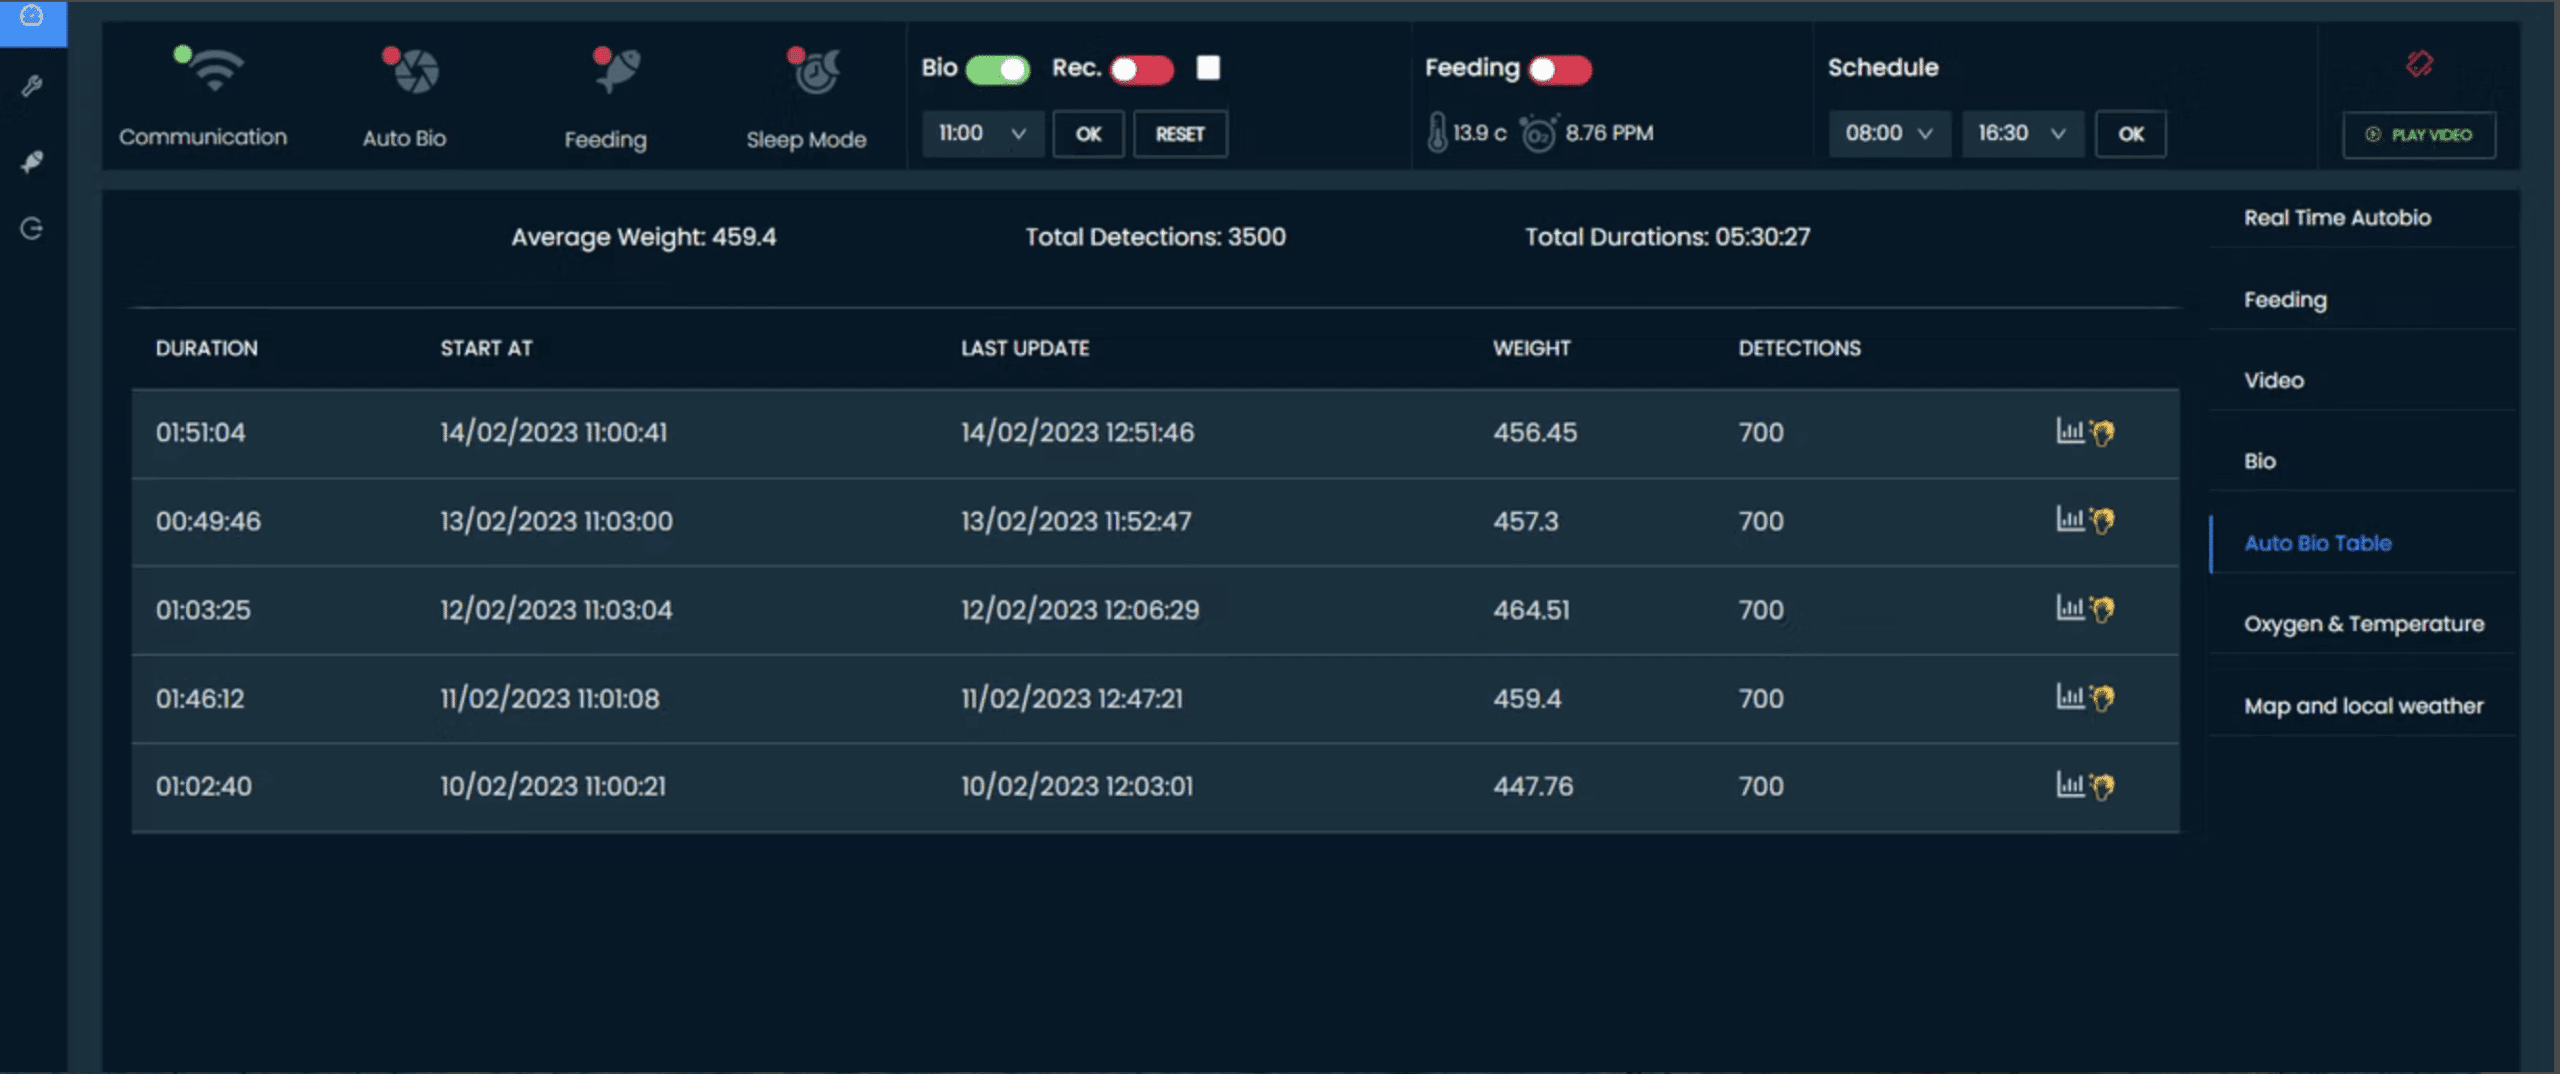
Task: Turn on the Feeding toggle switch
Action: pyautogui.click(x=1559, y=69)
